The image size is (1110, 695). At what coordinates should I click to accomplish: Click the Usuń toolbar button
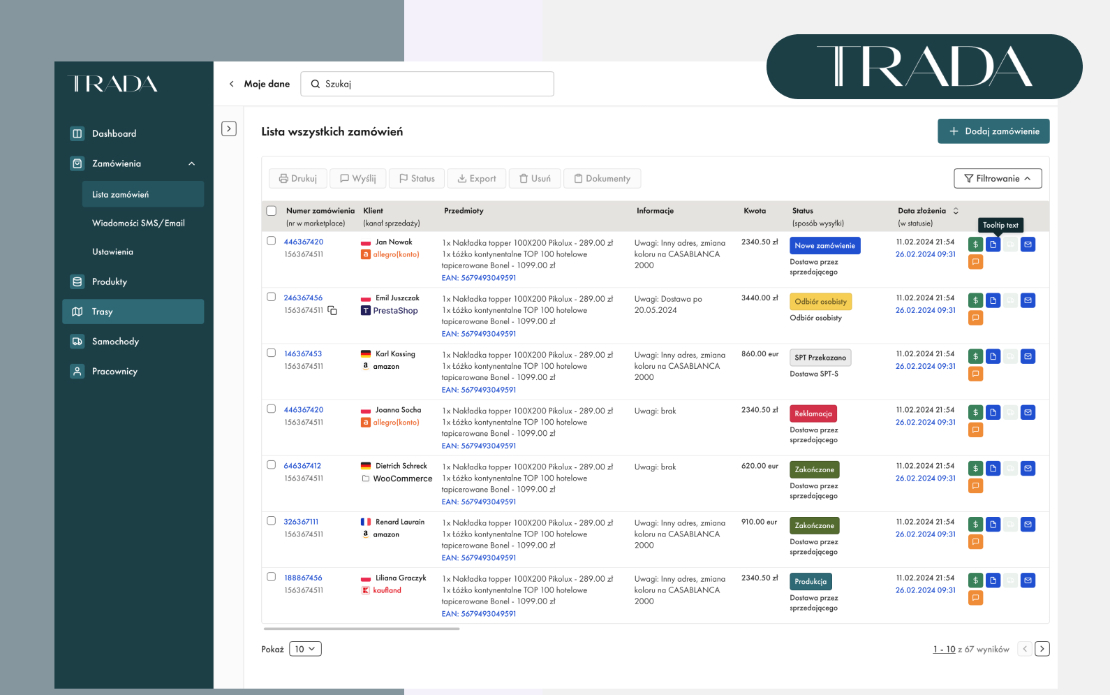[x=534, y=178]
